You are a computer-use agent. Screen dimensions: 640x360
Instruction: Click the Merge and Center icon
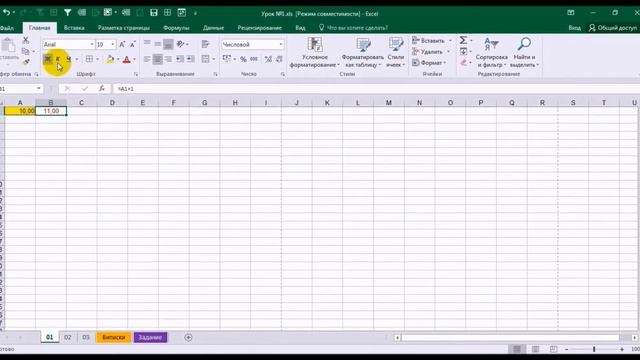(x=205, y=59)
